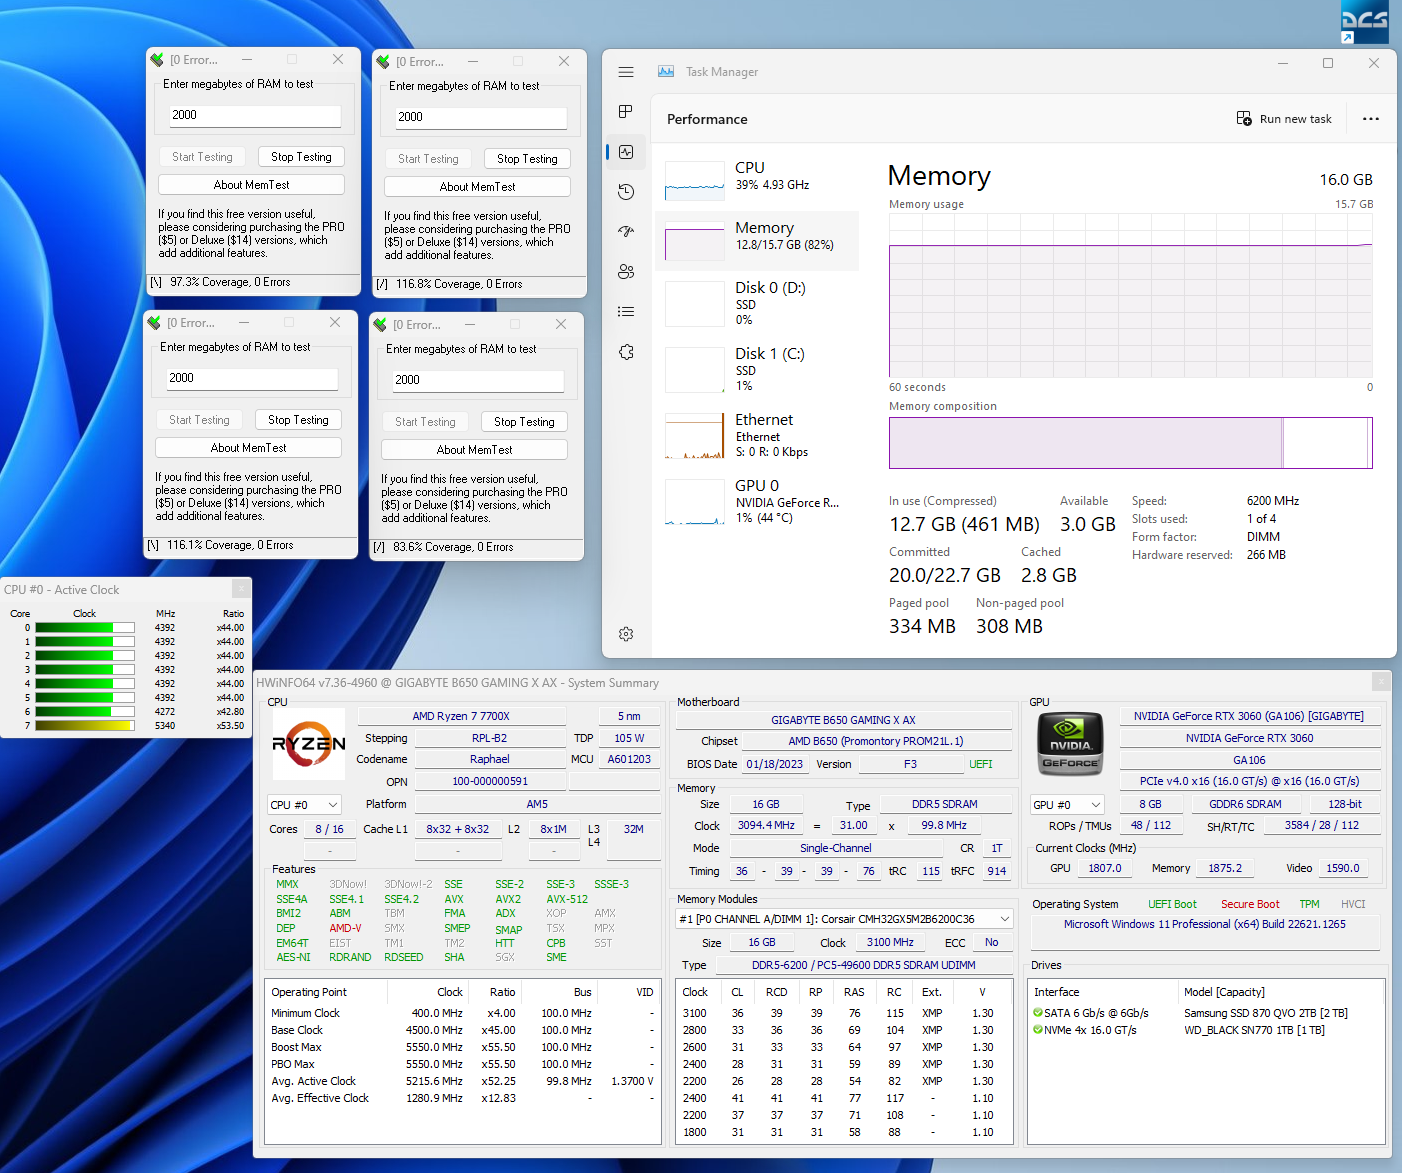
Task: Click NVIDIA GeForce RTX 3060 GPU name field
Action: 1249,738
